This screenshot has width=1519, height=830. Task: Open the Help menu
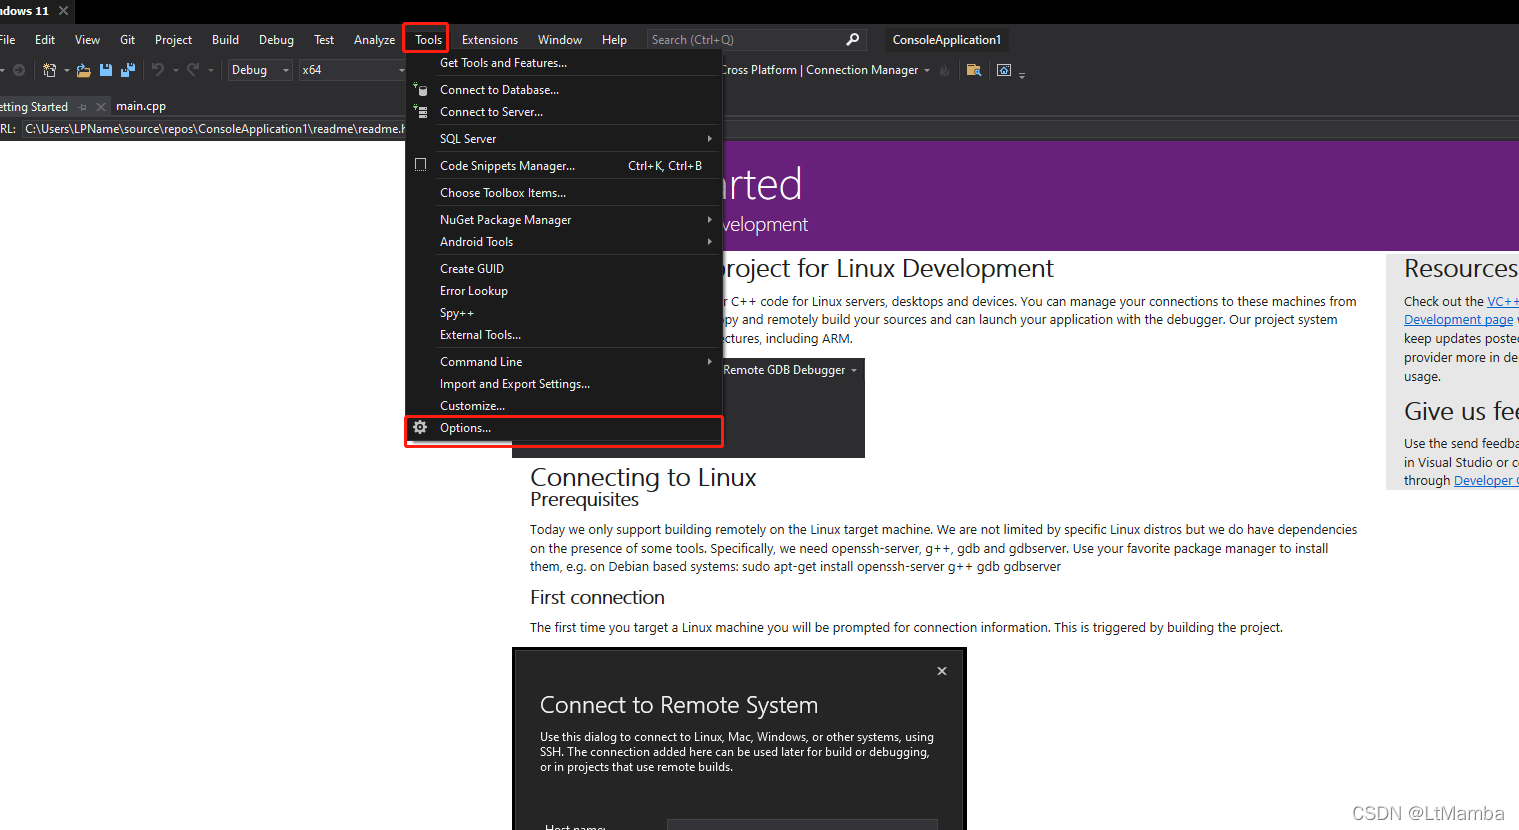[614, 40]
